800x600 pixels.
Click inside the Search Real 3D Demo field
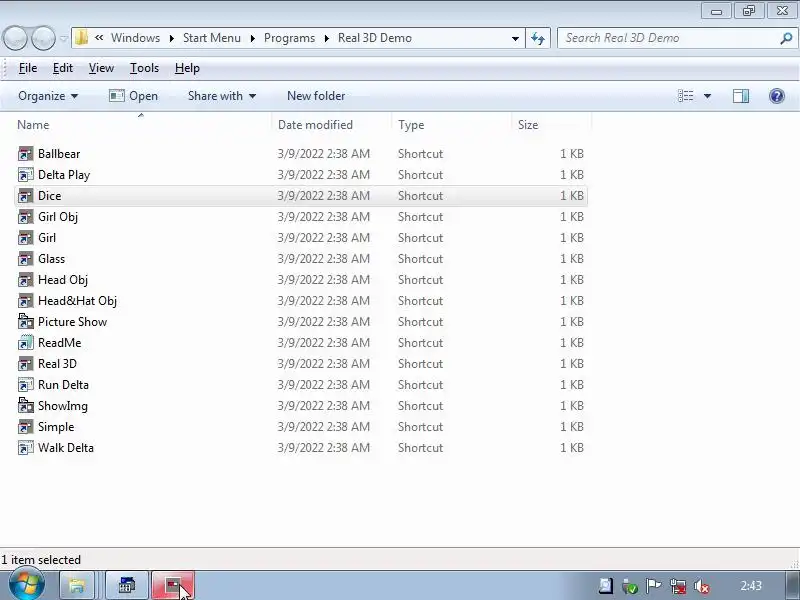[x=668, y=38]
